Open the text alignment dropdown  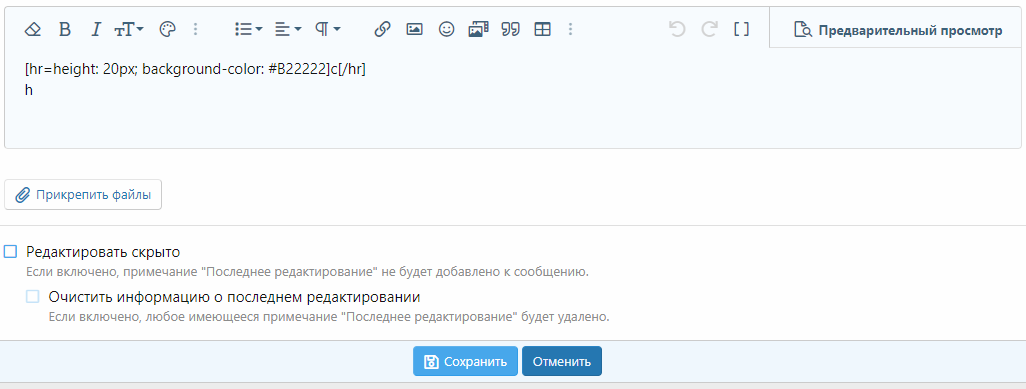click(x=288, y=29)
